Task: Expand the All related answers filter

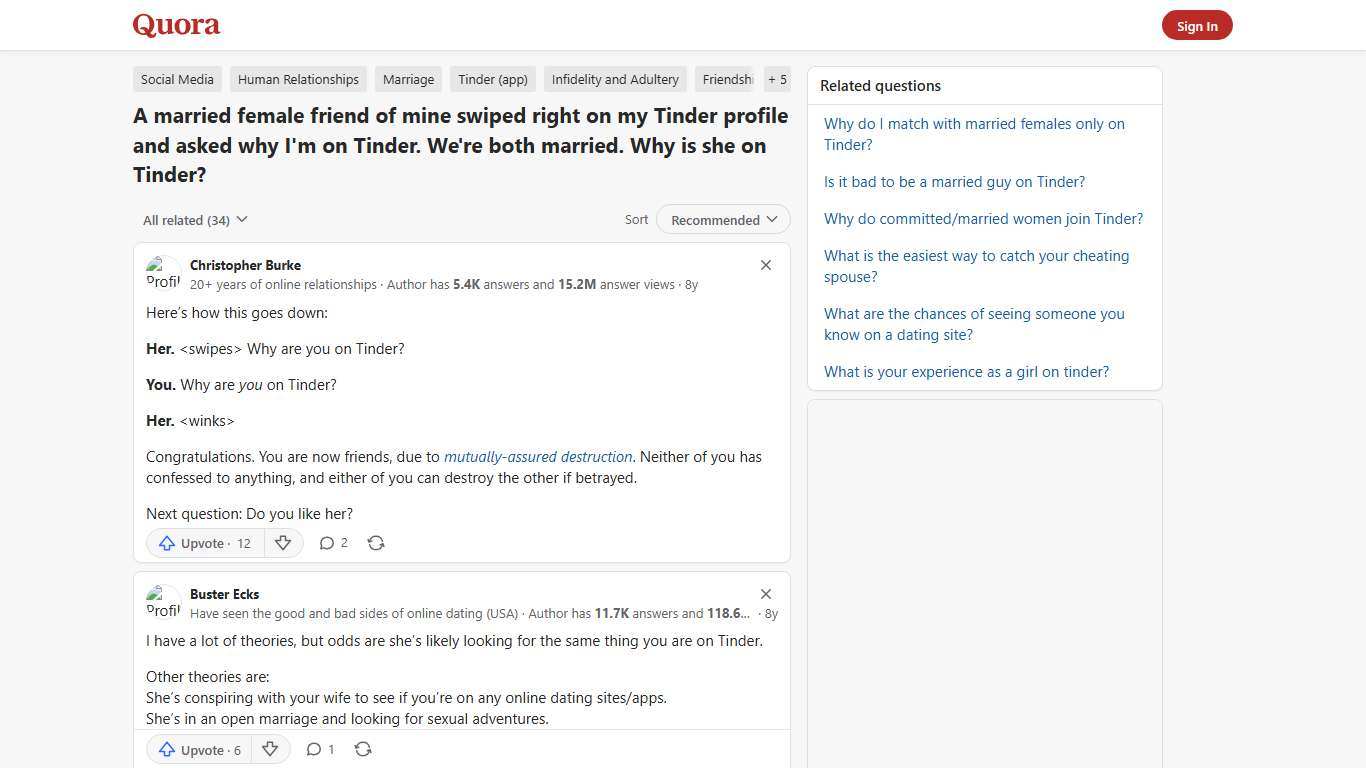Action: click(195, 219)
